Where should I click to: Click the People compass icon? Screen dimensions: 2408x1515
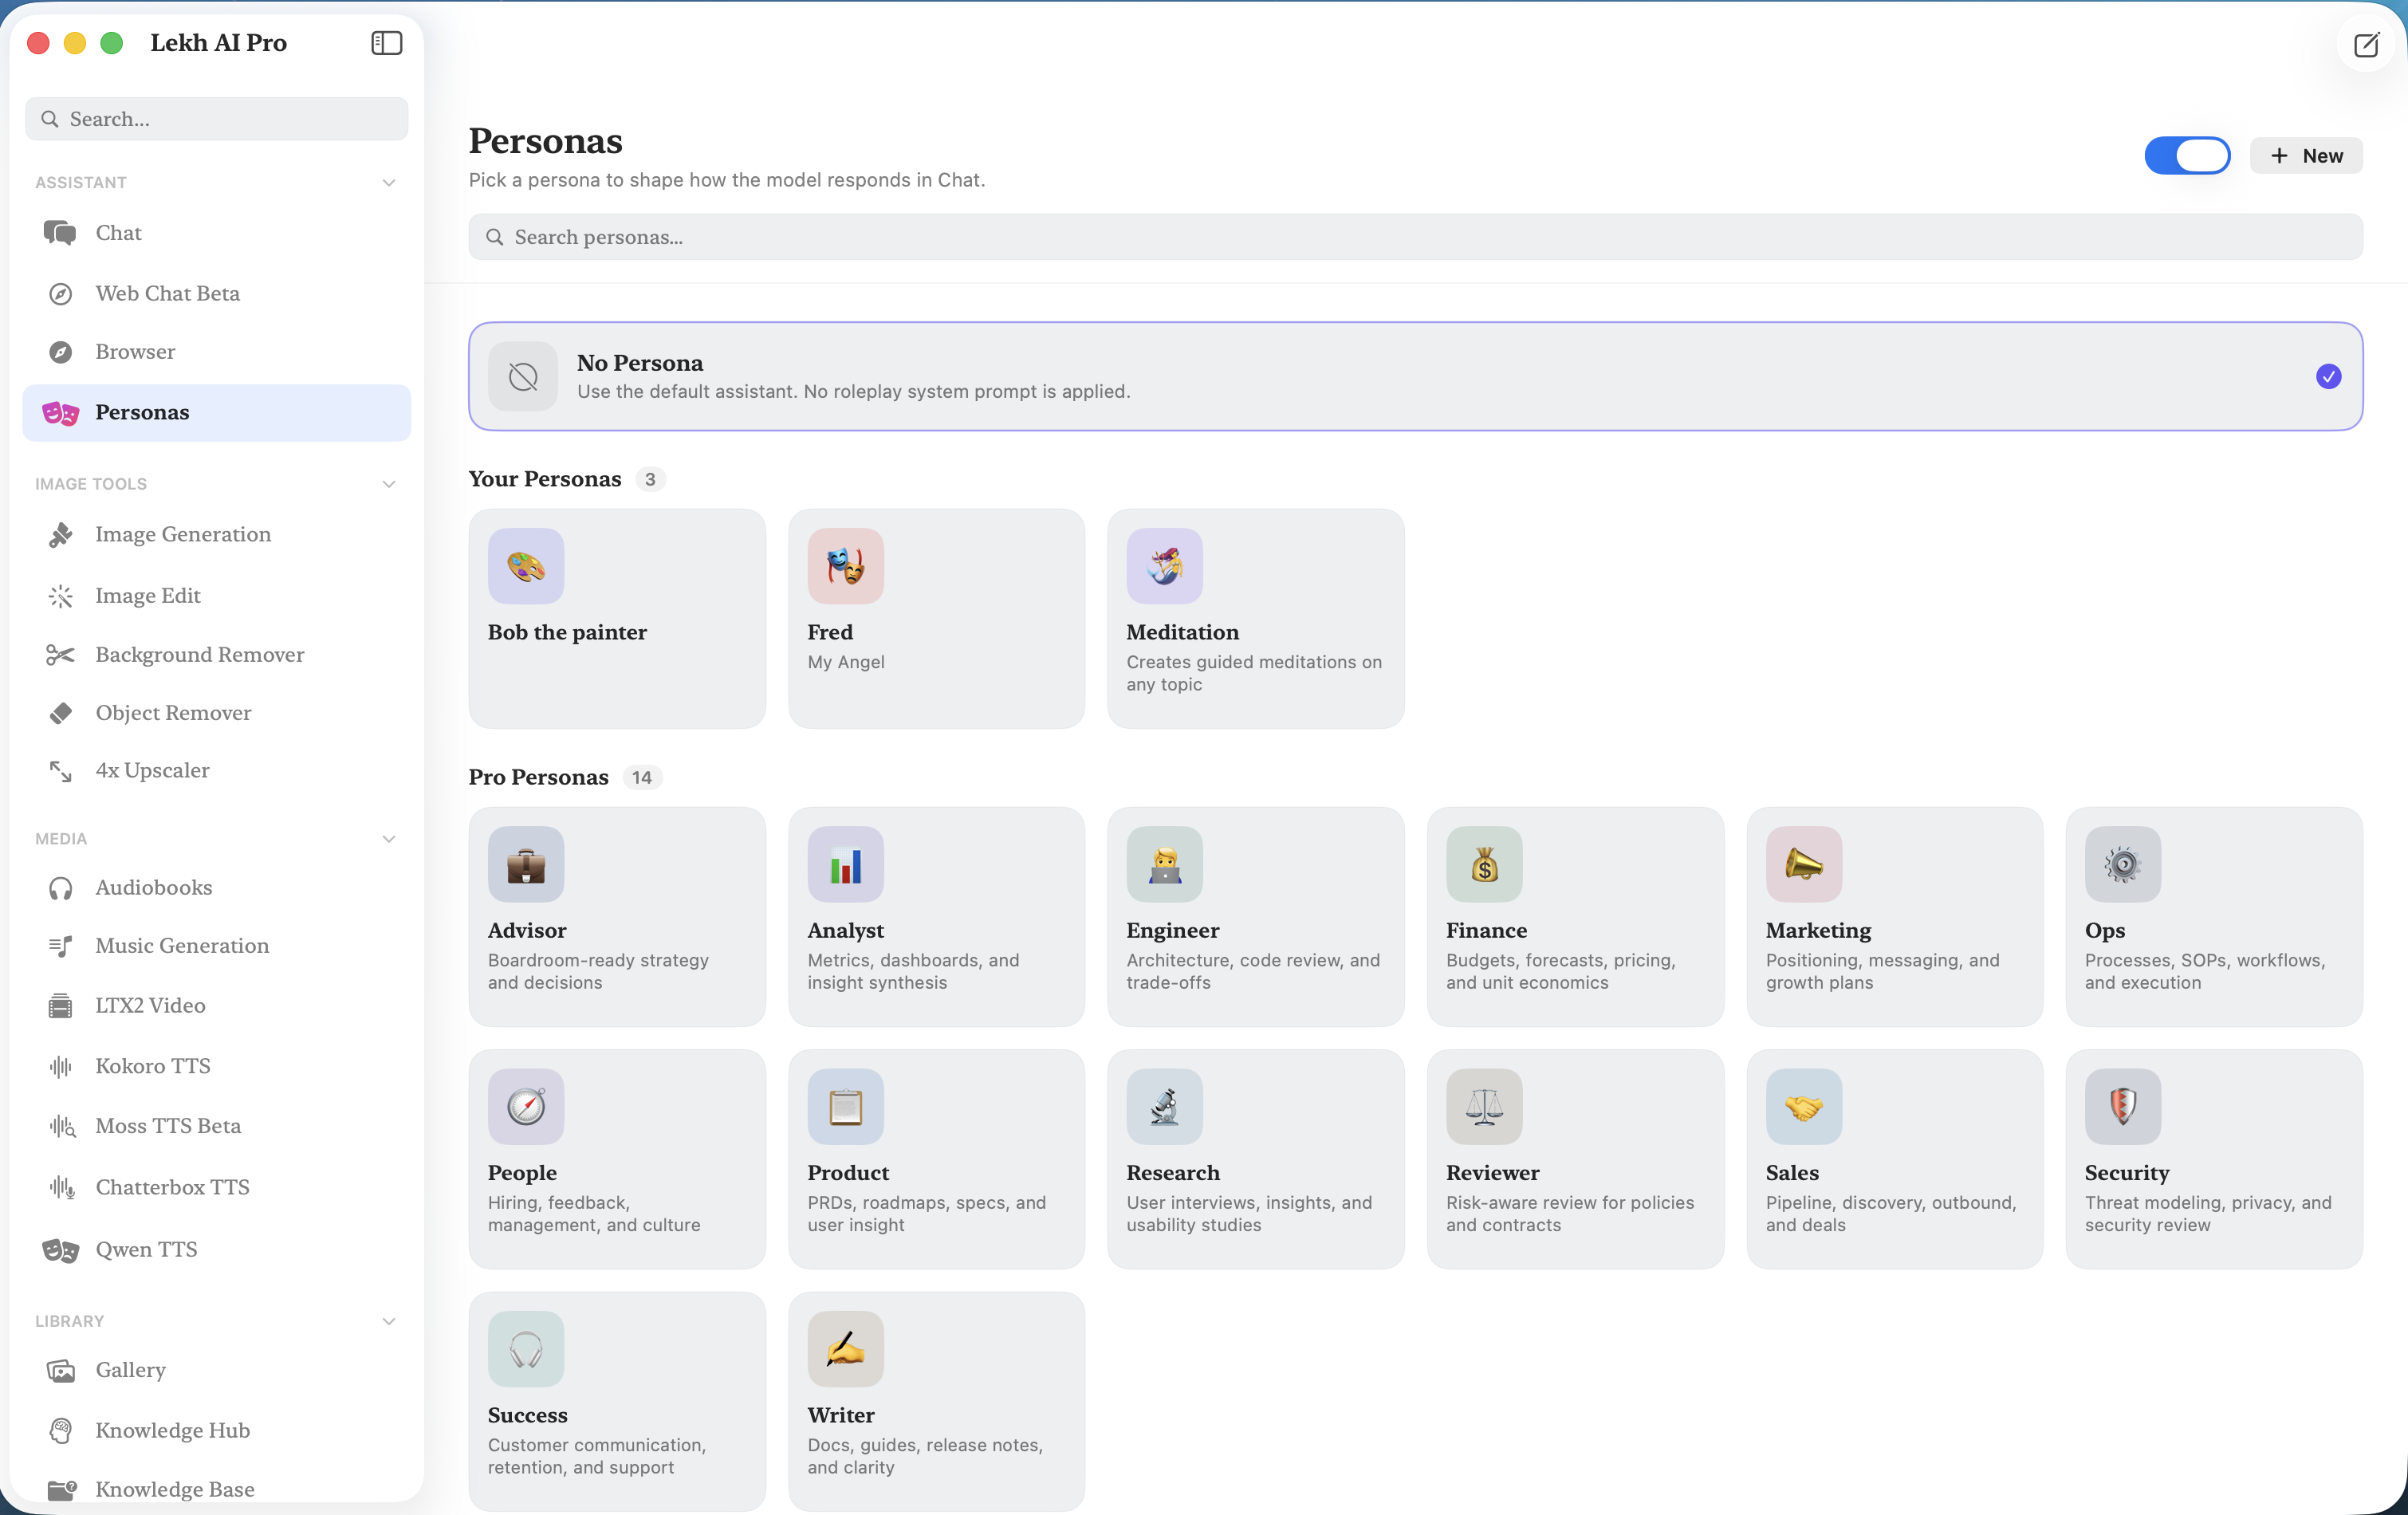(526, 1107)
